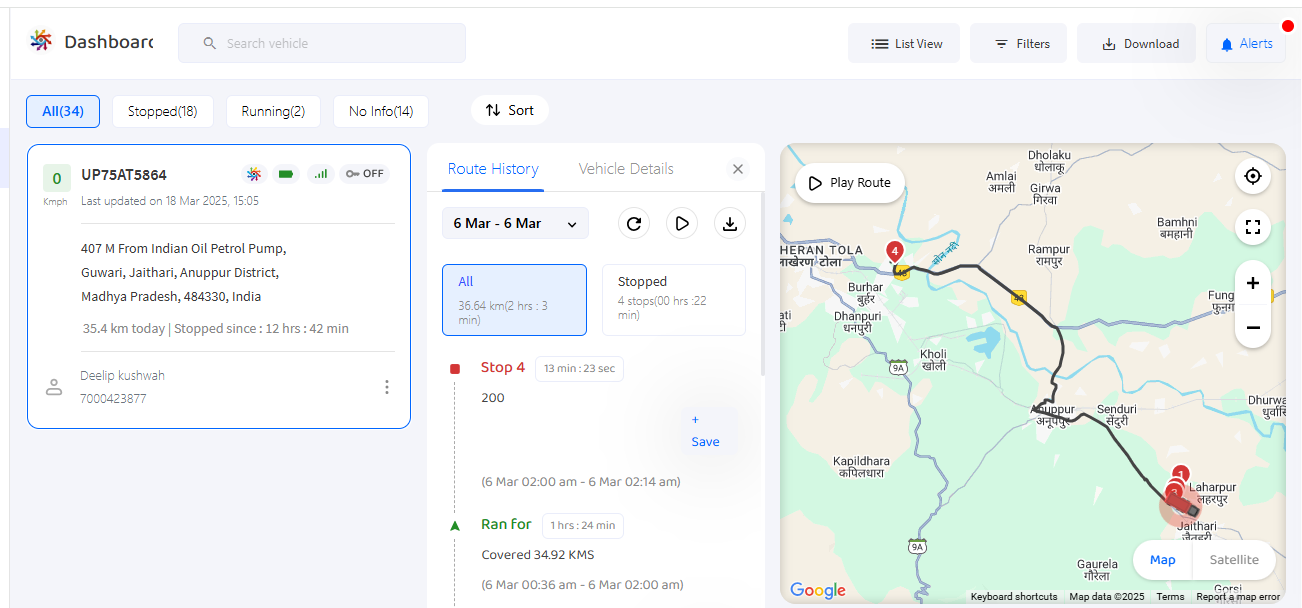The image size is (1302, 608).
Task: Click stop marker 4 on the map
Action: (895, 252)
